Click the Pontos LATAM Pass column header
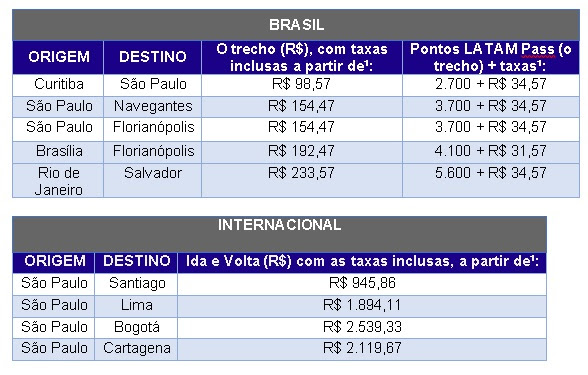The width and height of the screenshot is (588, 375). [490, 57]
